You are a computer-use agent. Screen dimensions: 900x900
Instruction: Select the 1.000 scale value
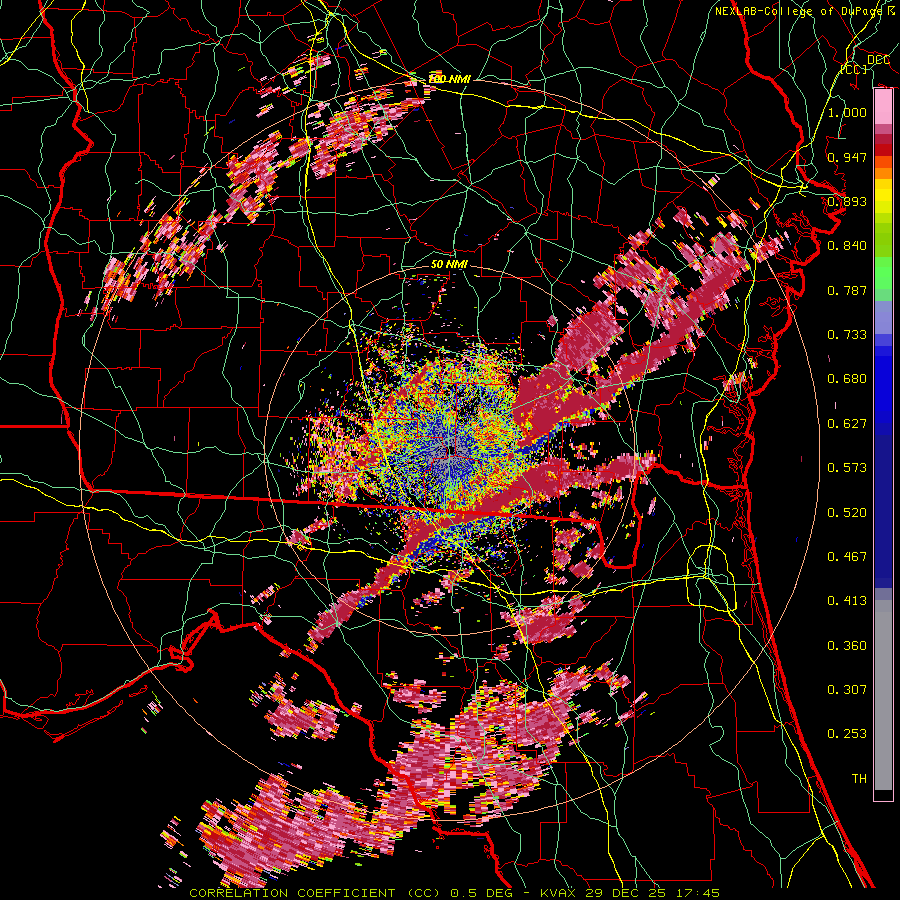847,112
